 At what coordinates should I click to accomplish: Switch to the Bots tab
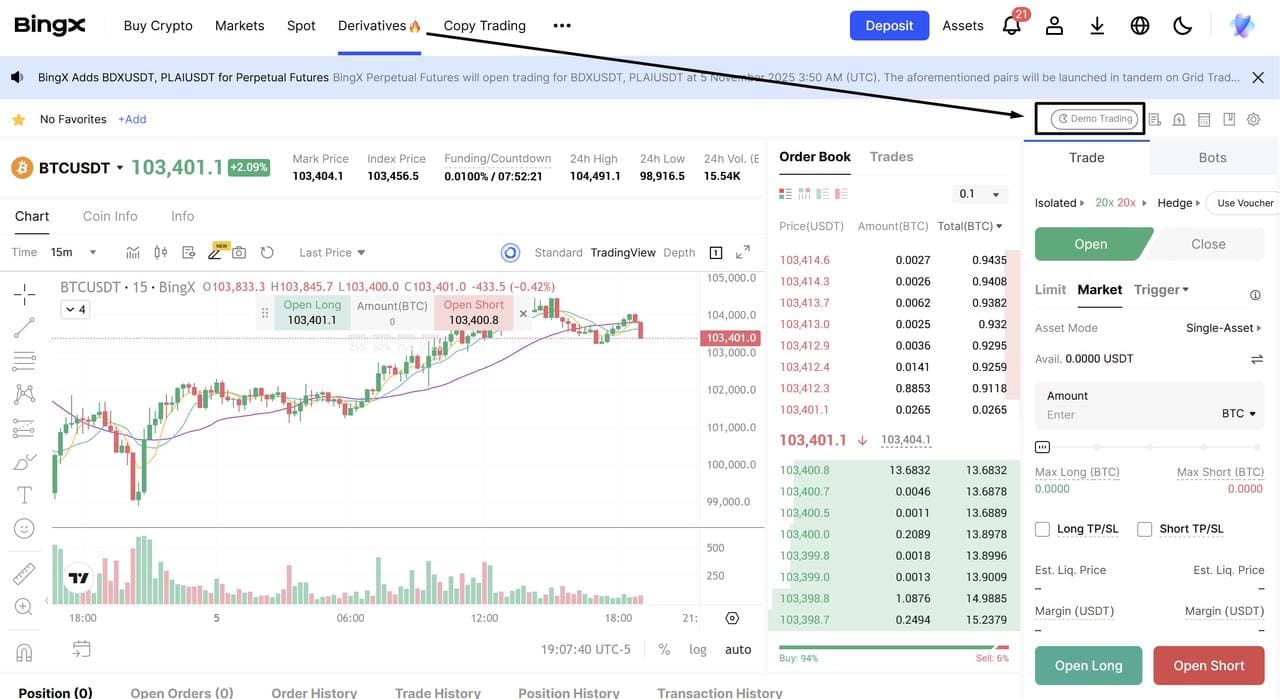tap(1212, 157)
